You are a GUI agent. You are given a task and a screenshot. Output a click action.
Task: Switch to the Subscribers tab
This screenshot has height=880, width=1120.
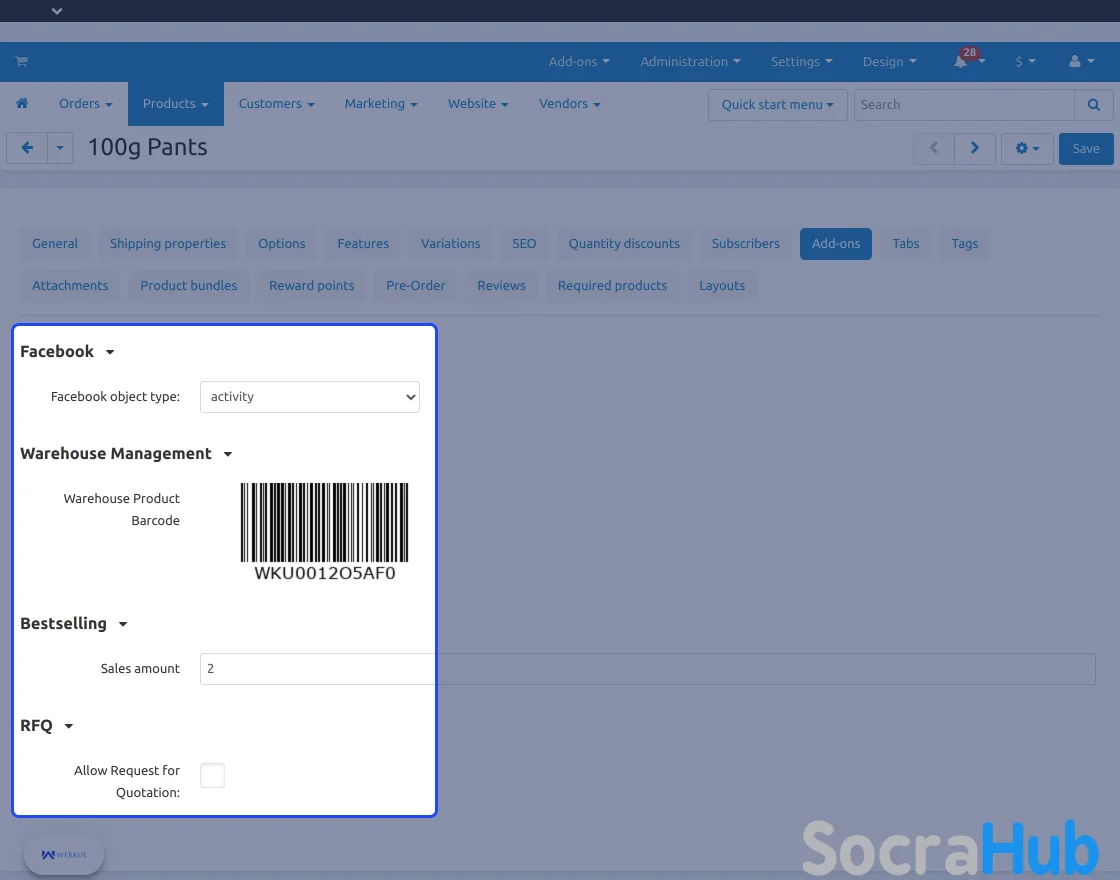tap(745, 244)
